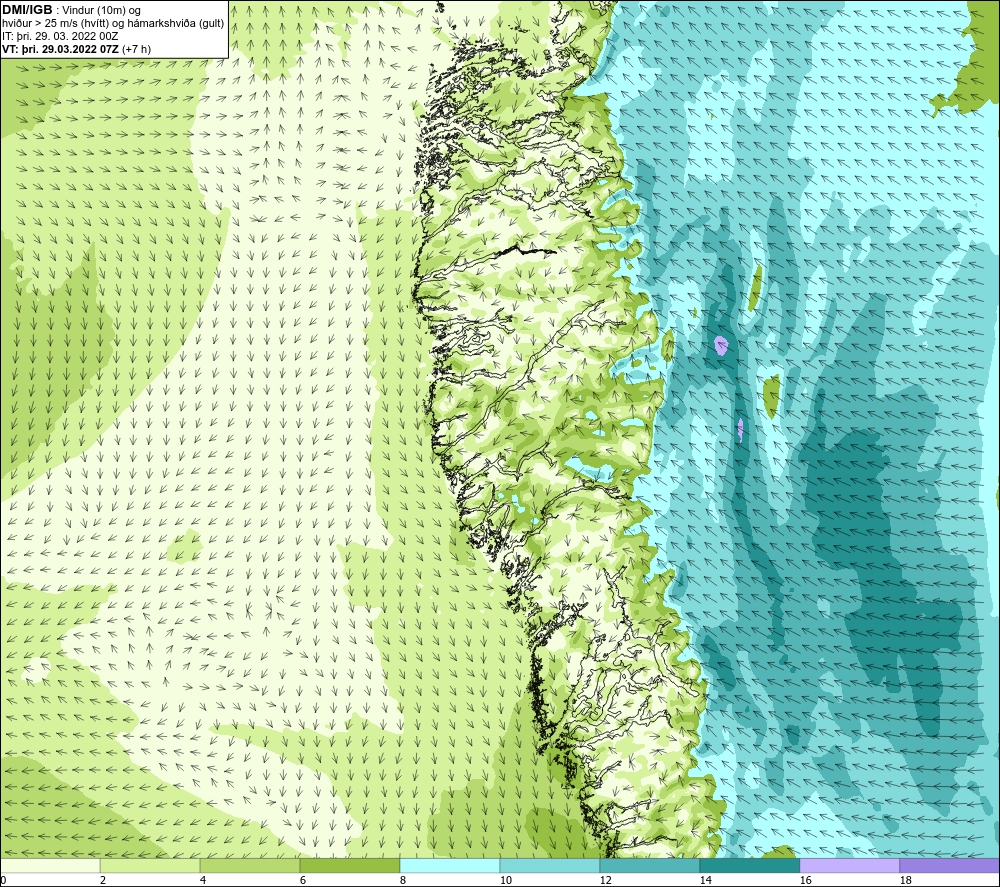The height and width of the screenshot is (887, 1000).
Task: Select the 12–14 m/s teal swatch
Action: pos(650,865)
